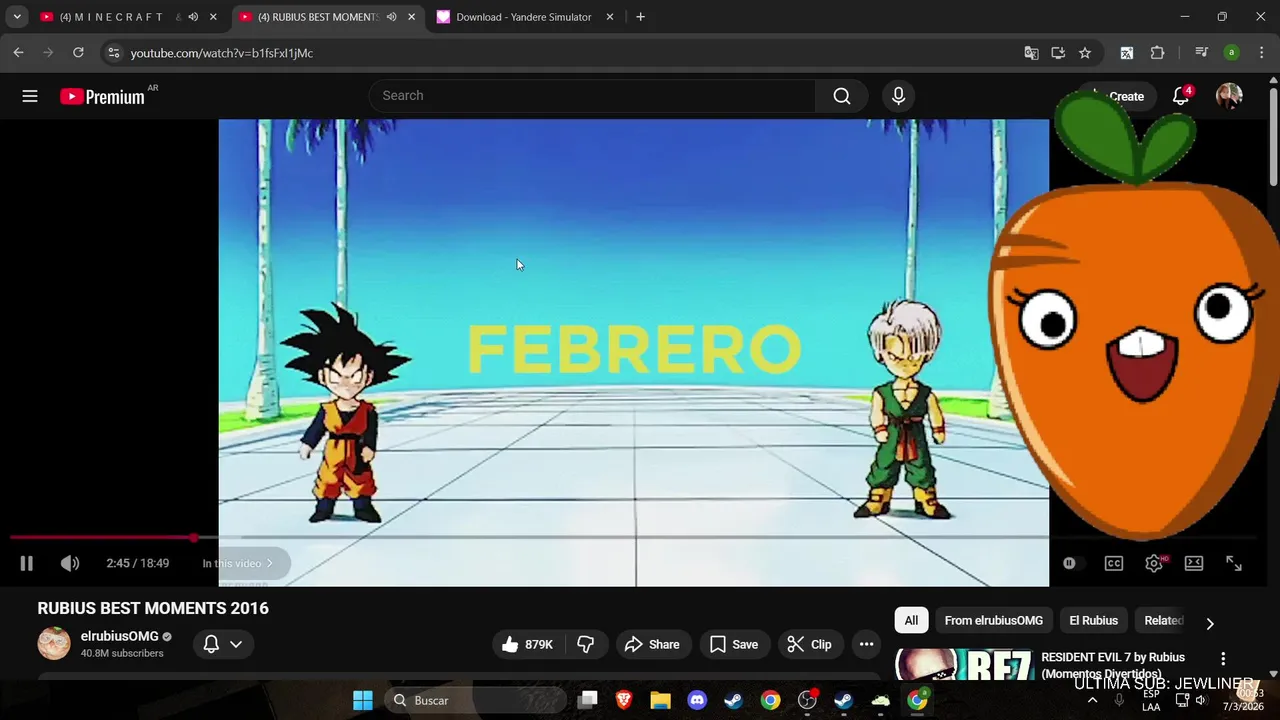Screen dimensions: 1280x720
Task: Toggle subtitles with the CC button
Action: [1114, 563]
